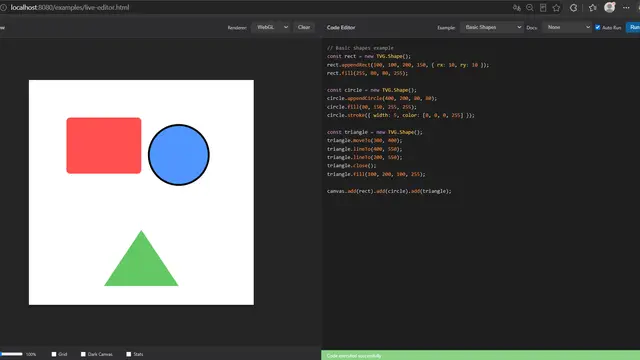Screen dimensions: 640x360
Task: Open the Renderer WebGL dropdown
Action: pyautogui.click(x=271, y=27)
